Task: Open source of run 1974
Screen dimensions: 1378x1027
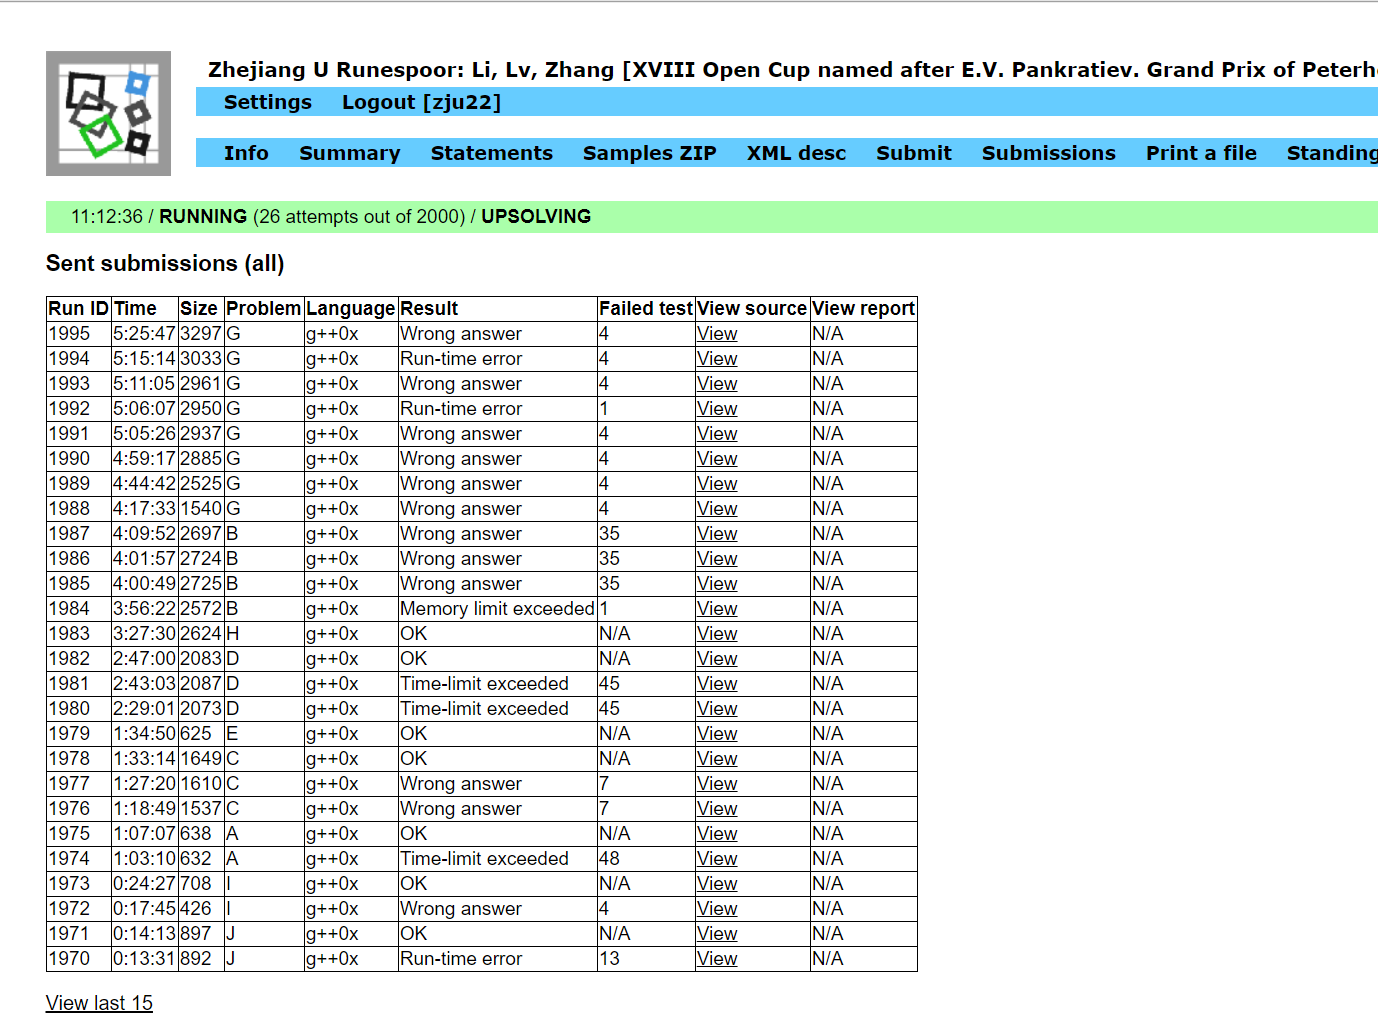Action: (717, 859)
